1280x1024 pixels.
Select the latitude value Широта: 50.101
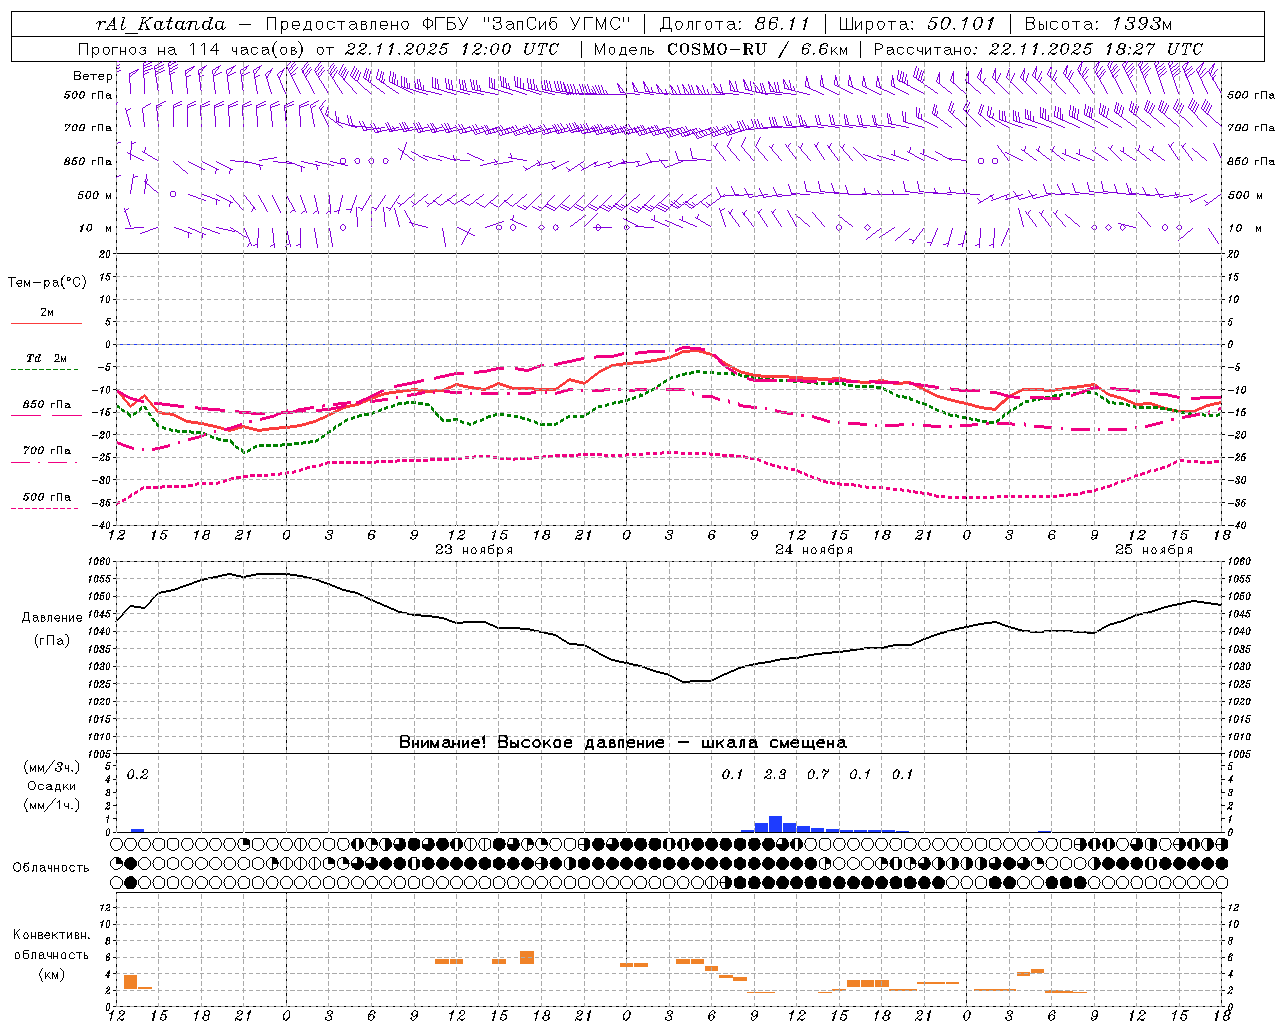point(917,24)
